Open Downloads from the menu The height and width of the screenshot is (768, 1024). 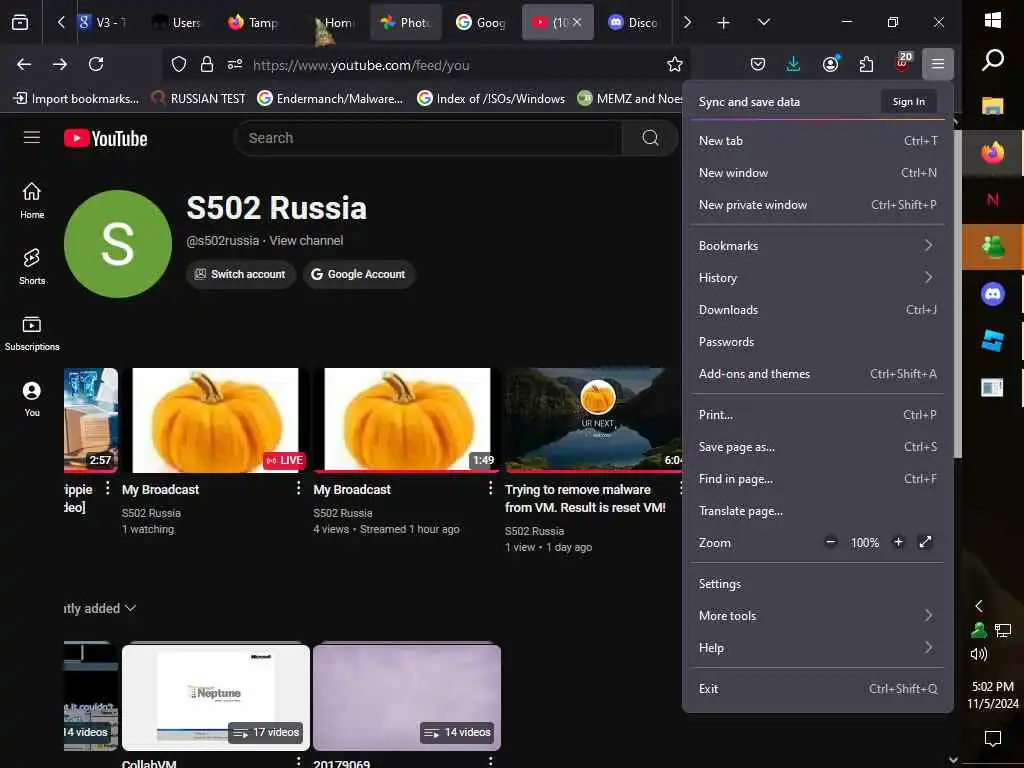818,310
